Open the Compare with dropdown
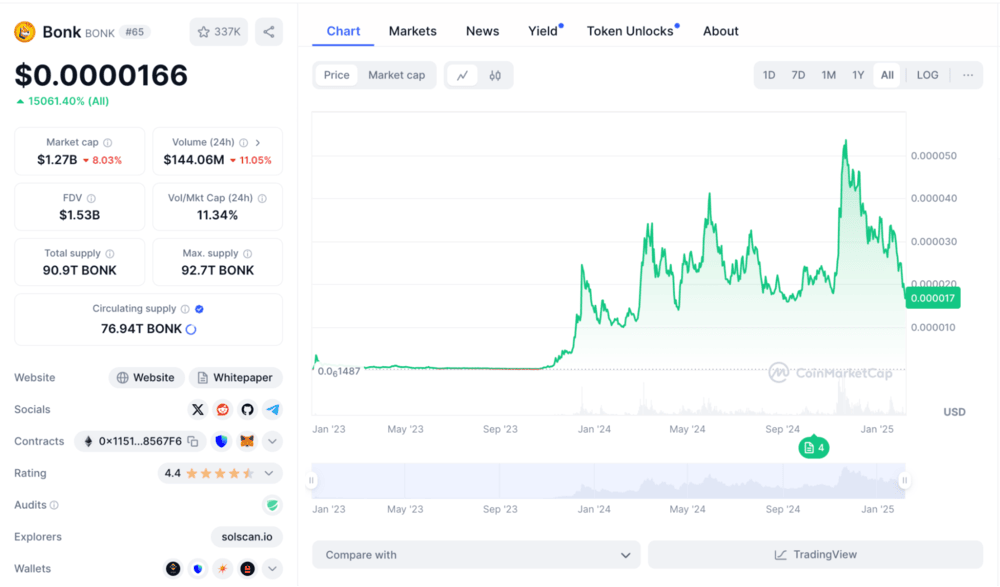Screen dimensions: 1000x587 click(476, 555)
